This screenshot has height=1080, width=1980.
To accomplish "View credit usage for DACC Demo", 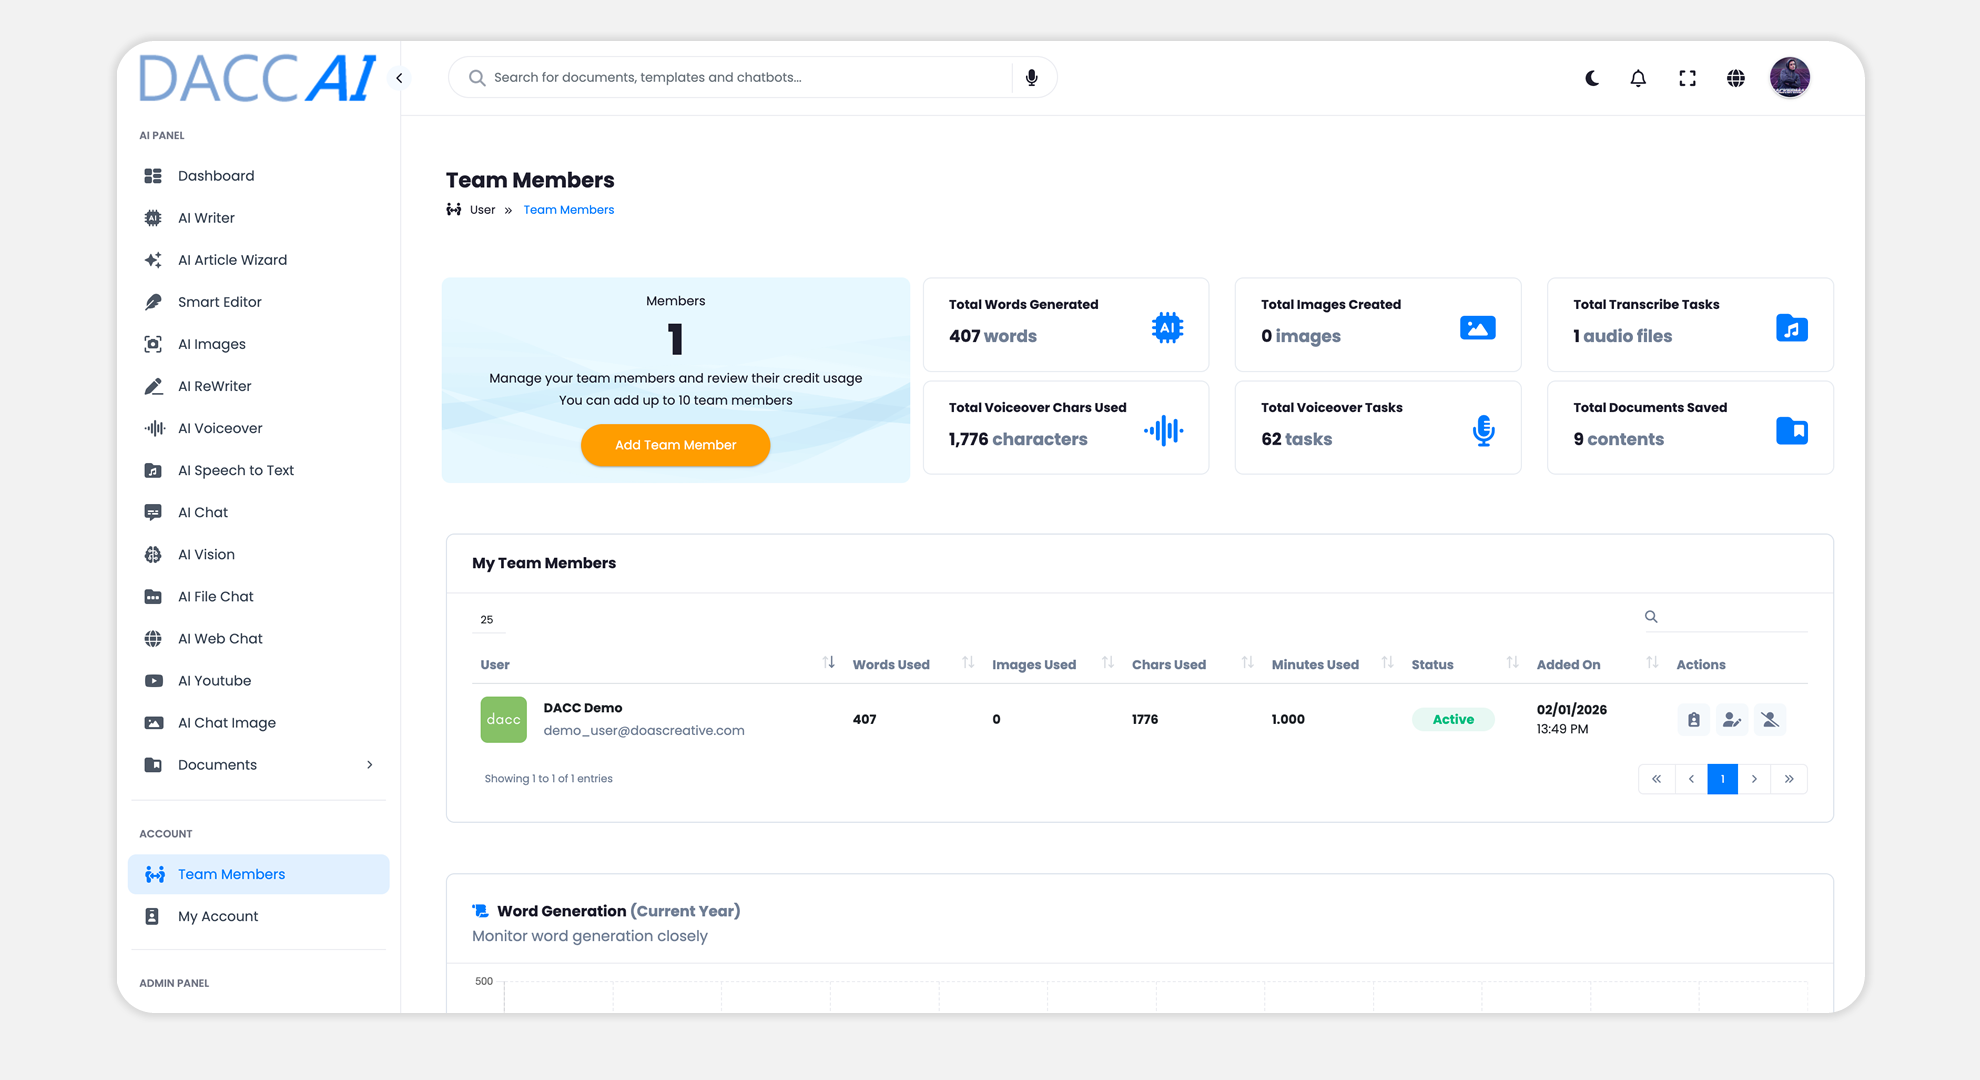I will (1693, 719).
